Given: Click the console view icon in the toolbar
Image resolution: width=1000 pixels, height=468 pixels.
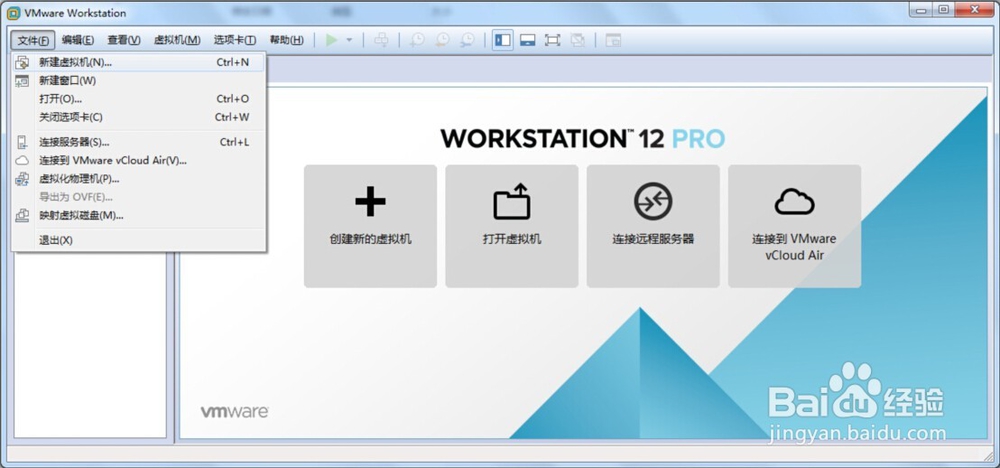Looking at the screenshot, I should point(613,40).
